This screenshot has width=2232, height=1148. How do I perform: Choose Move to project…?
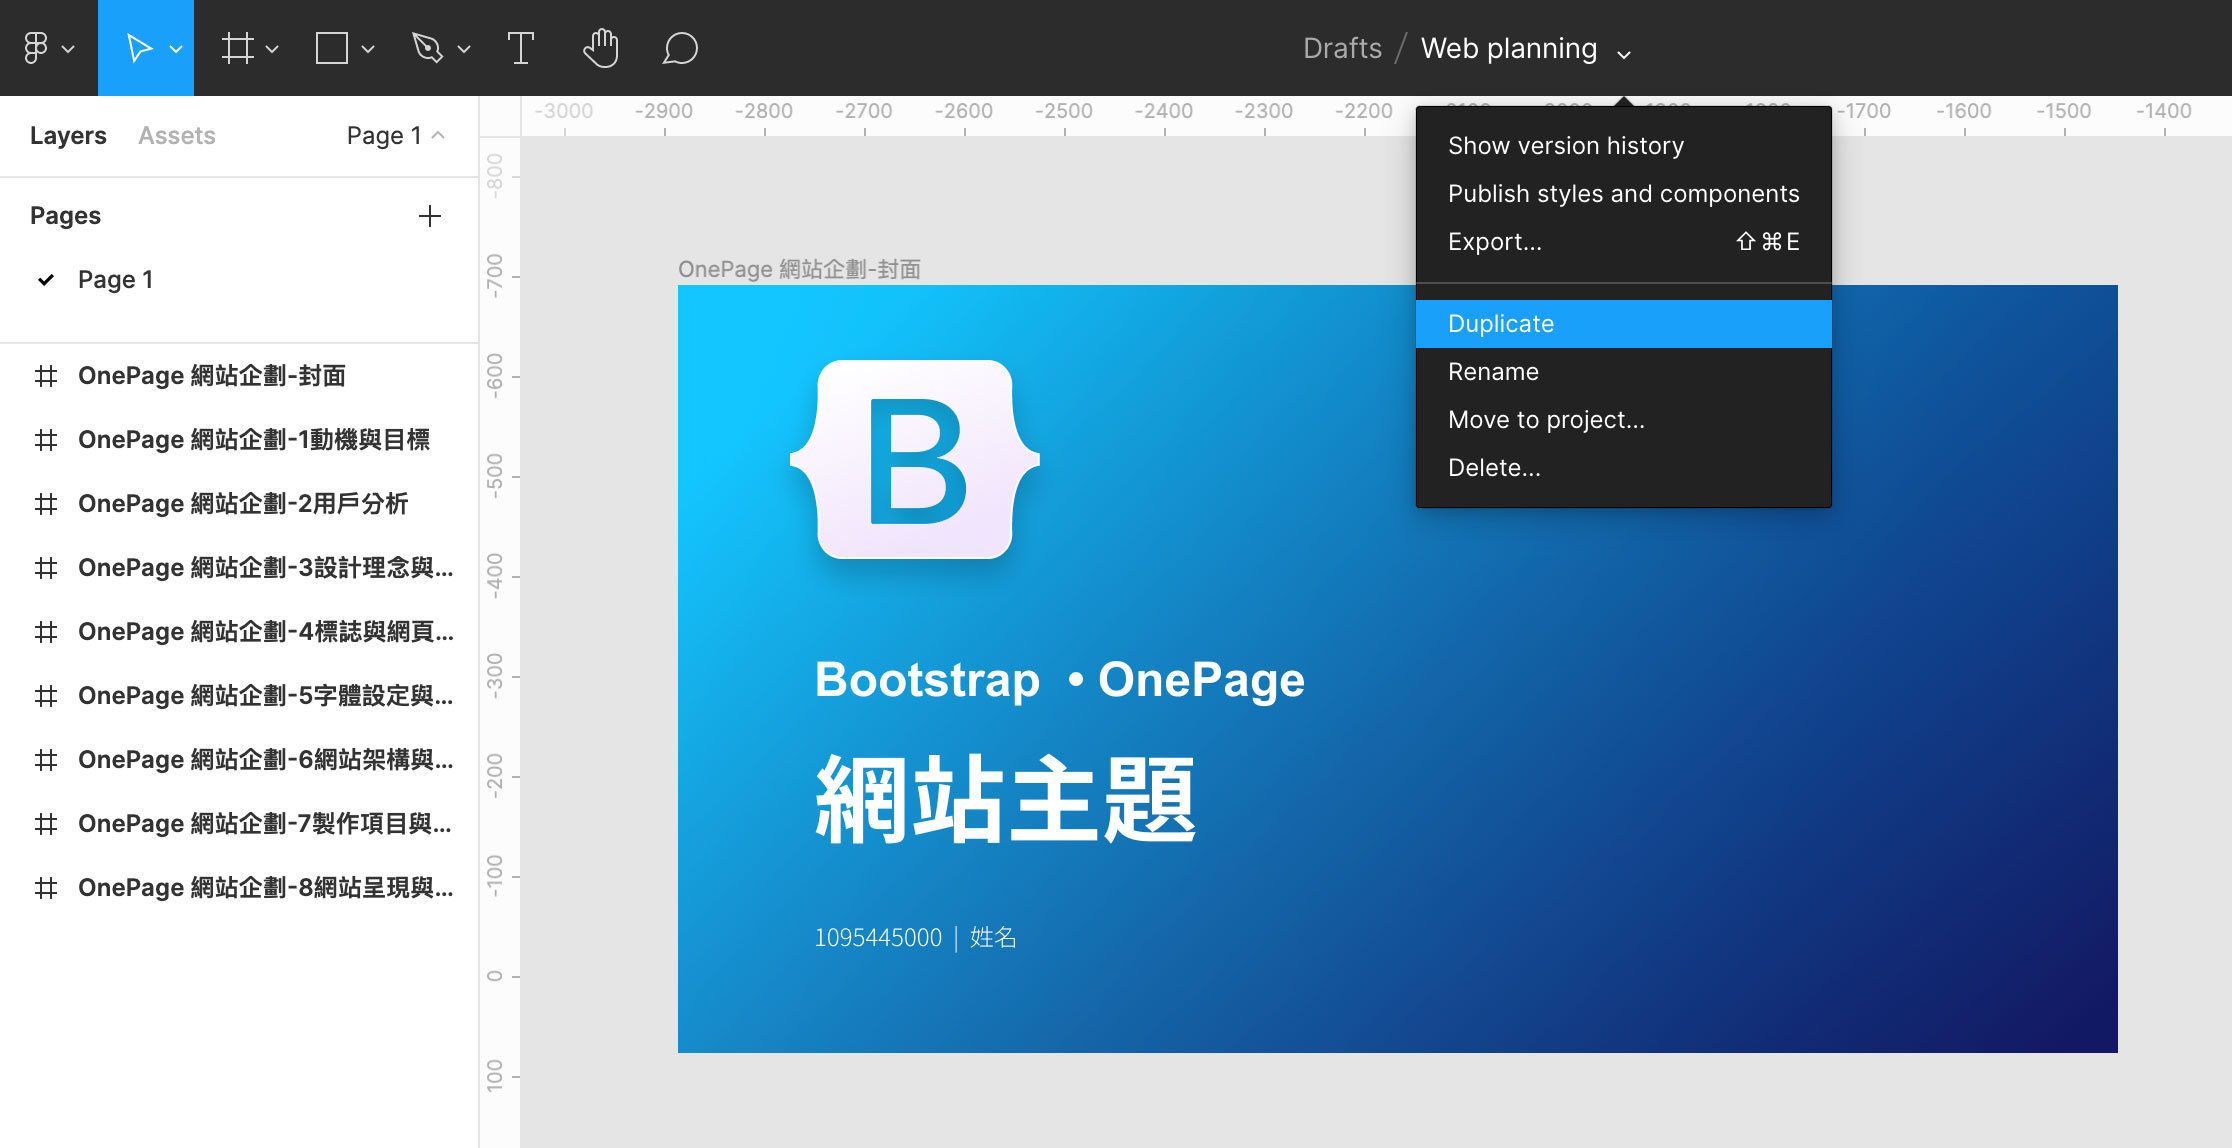click(1624, 420)
